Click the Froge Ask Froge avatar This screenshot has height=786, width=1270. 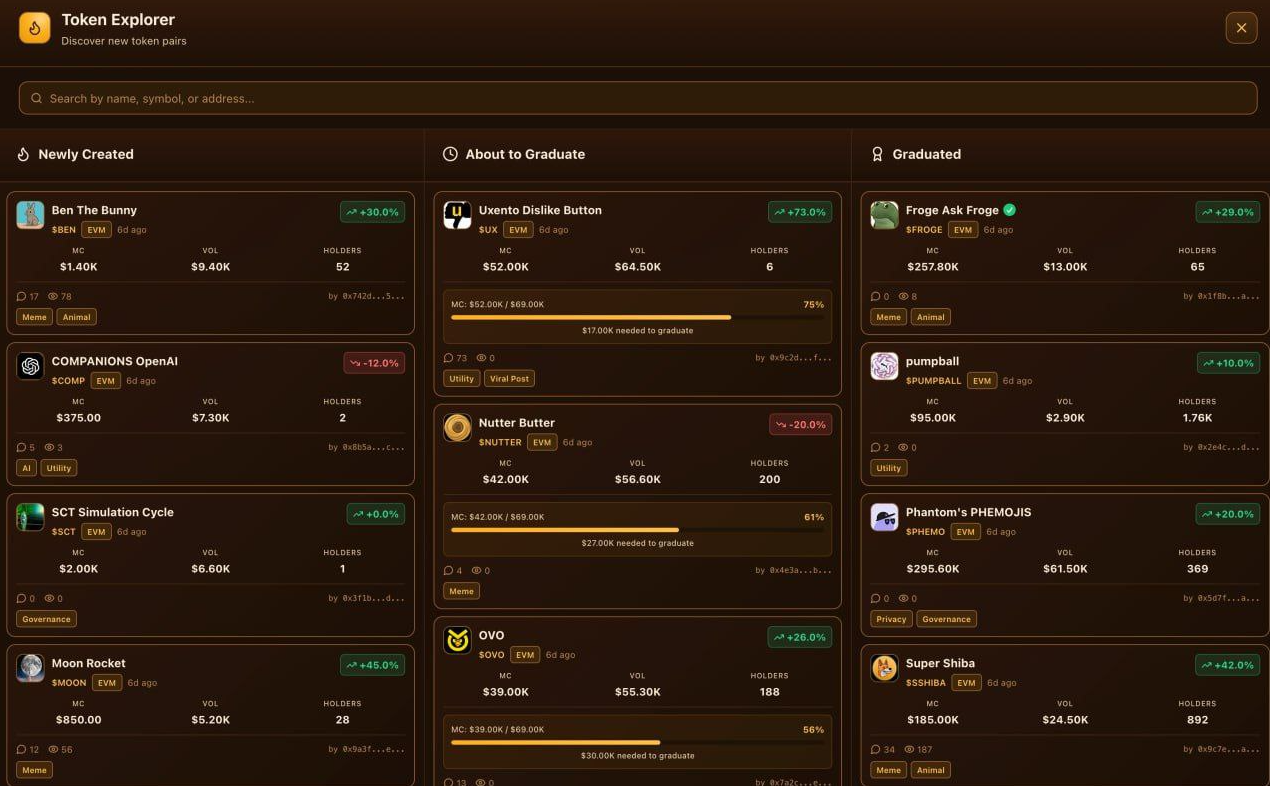(884, 215)
